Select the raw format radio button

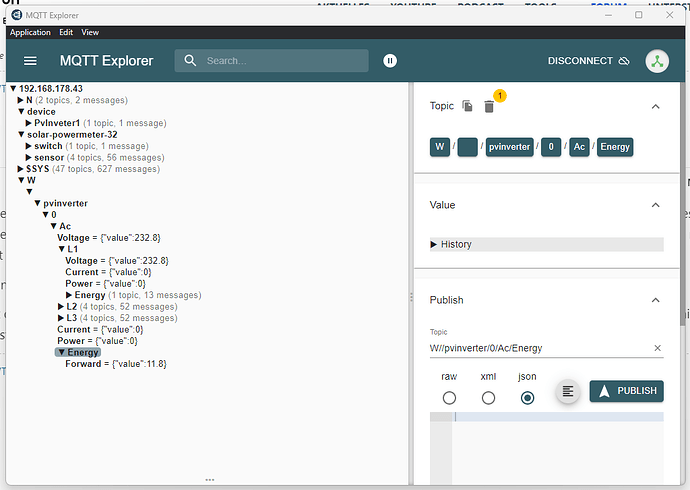click(449, 398)
